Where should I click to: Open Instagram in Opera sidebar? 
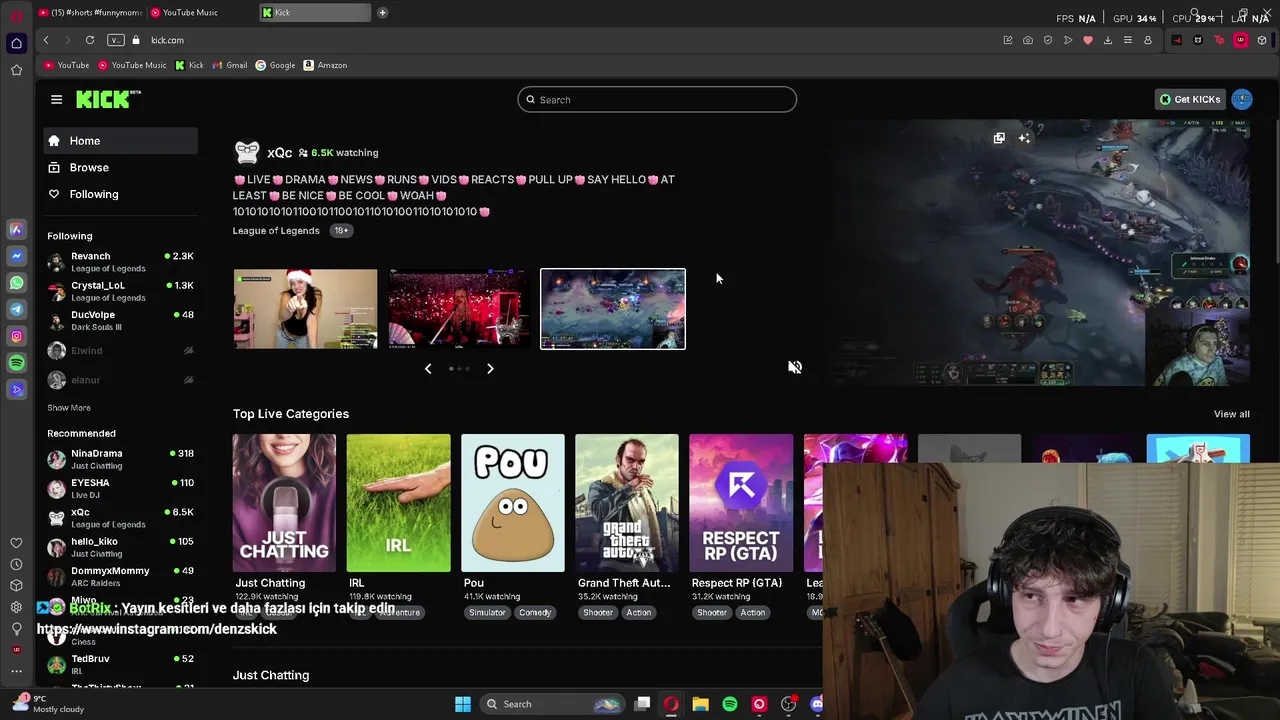[16, 336]
